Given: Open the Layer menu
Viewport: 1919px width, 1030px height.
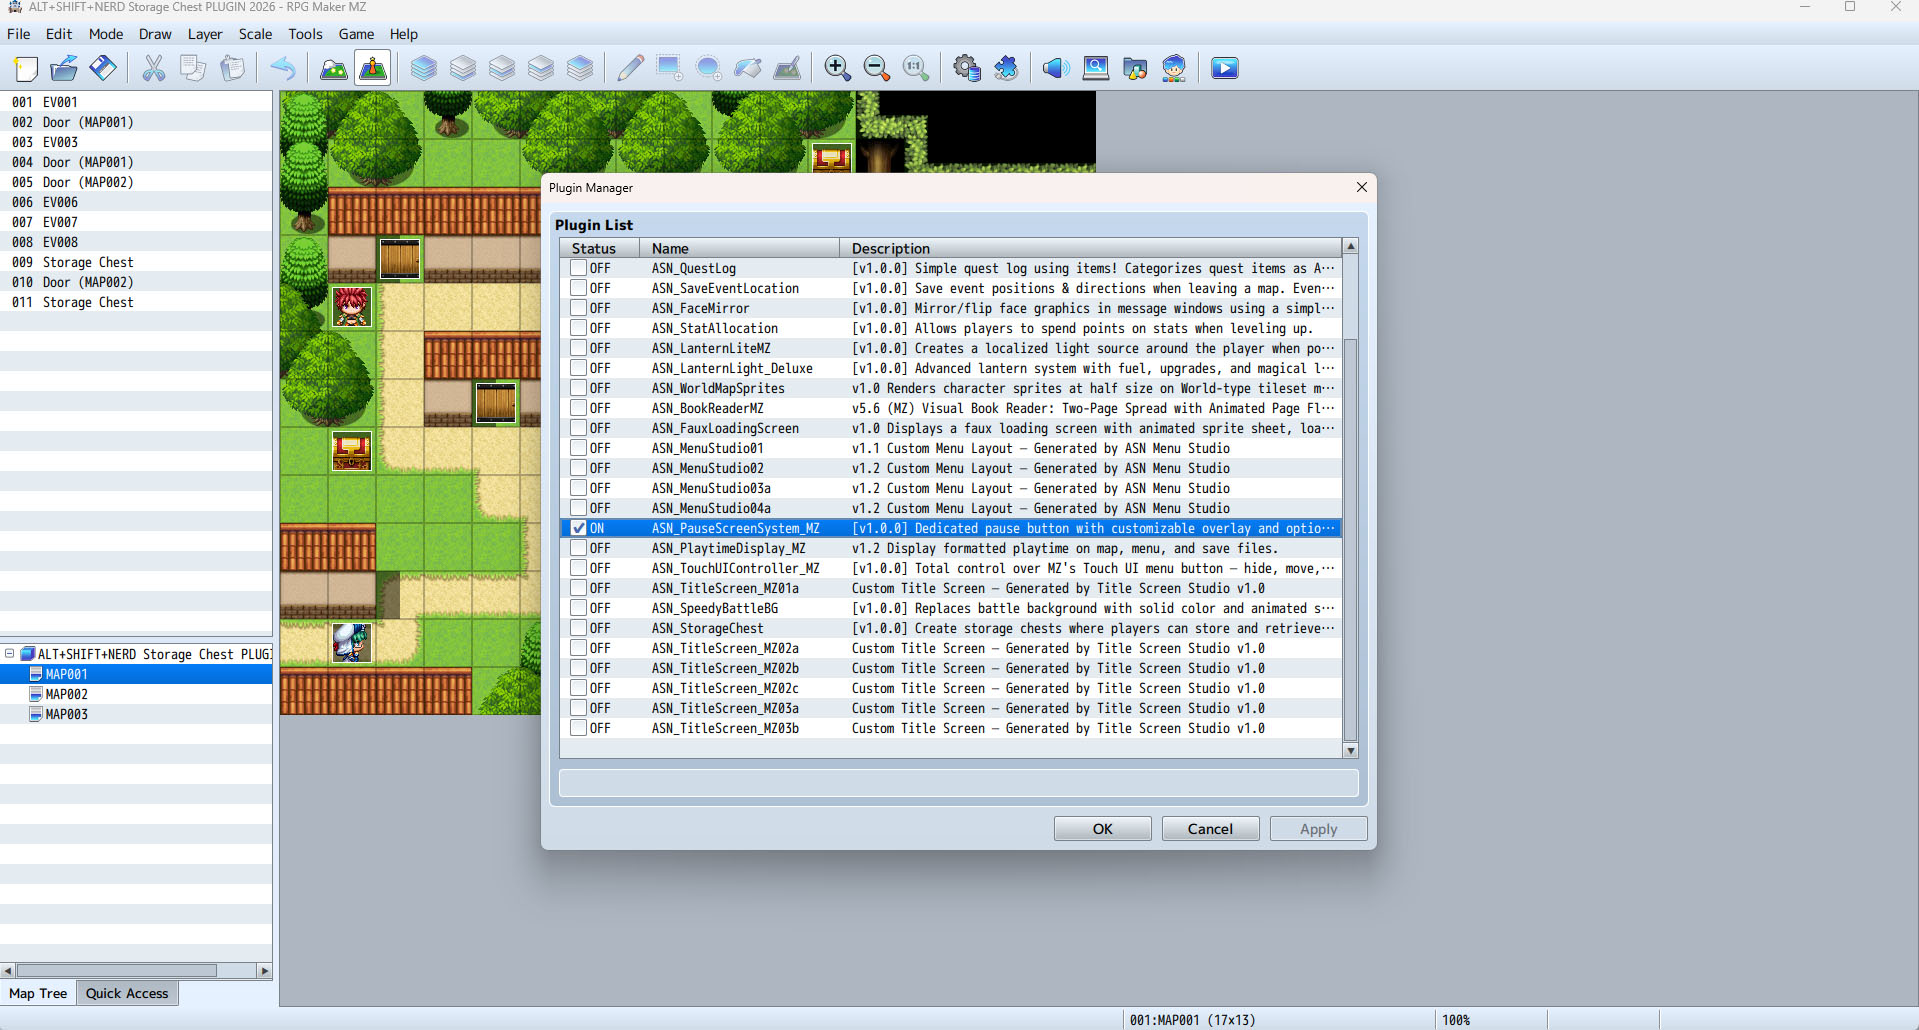Looking at the screenshot, I should [205, 34].
